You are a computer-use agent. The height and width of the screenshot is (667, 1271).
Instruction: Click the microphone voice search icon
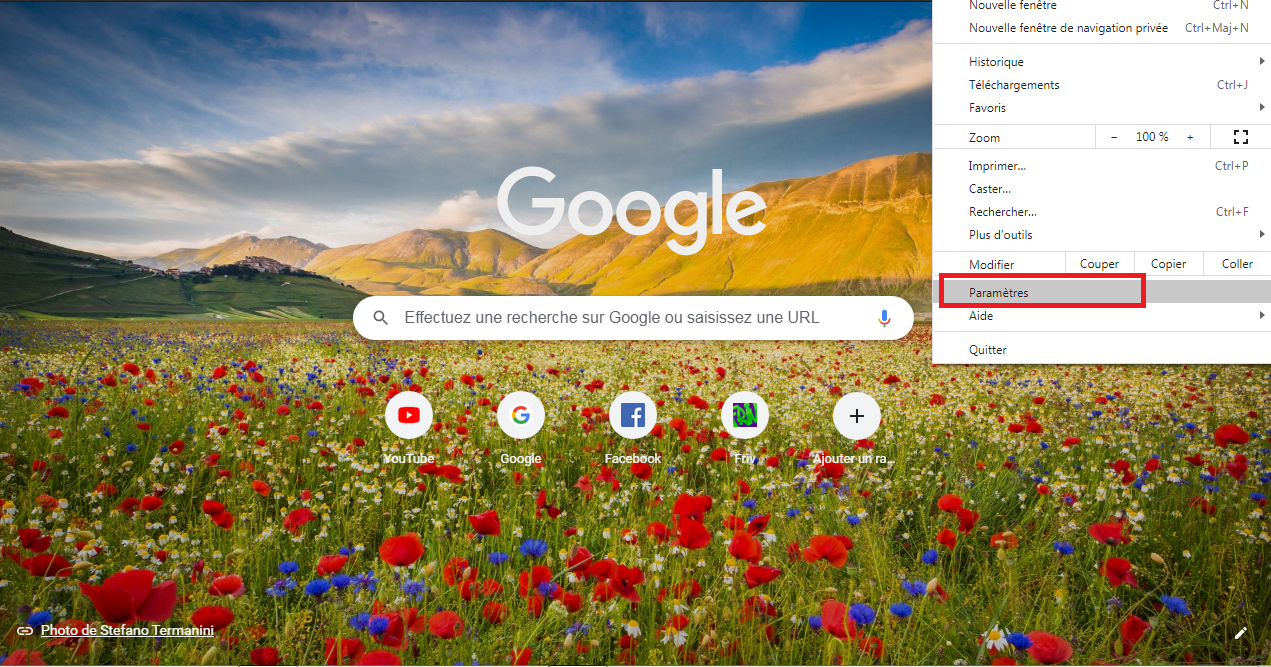coord(884,318)
